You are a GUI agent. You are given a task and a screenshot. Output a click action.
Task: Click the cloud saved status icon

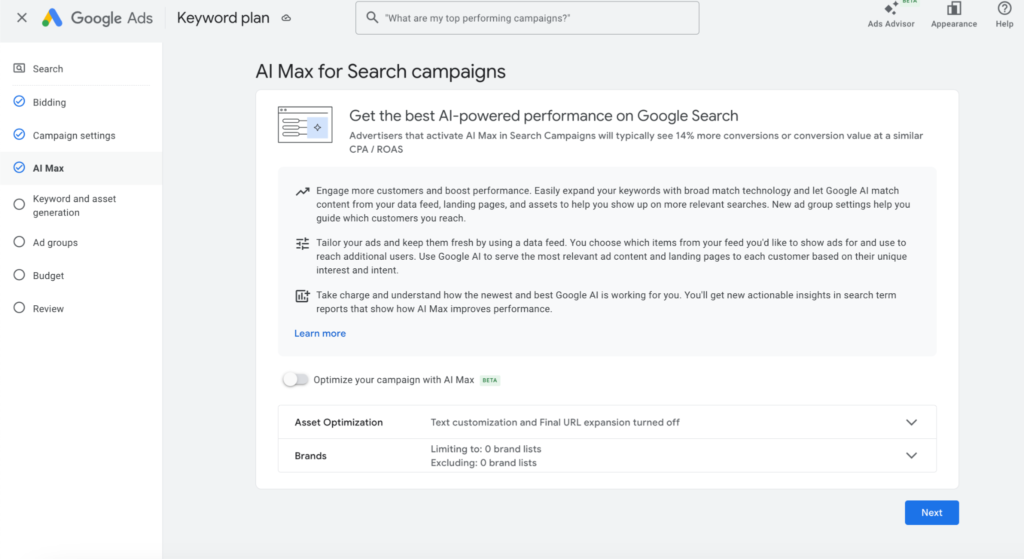286,18
